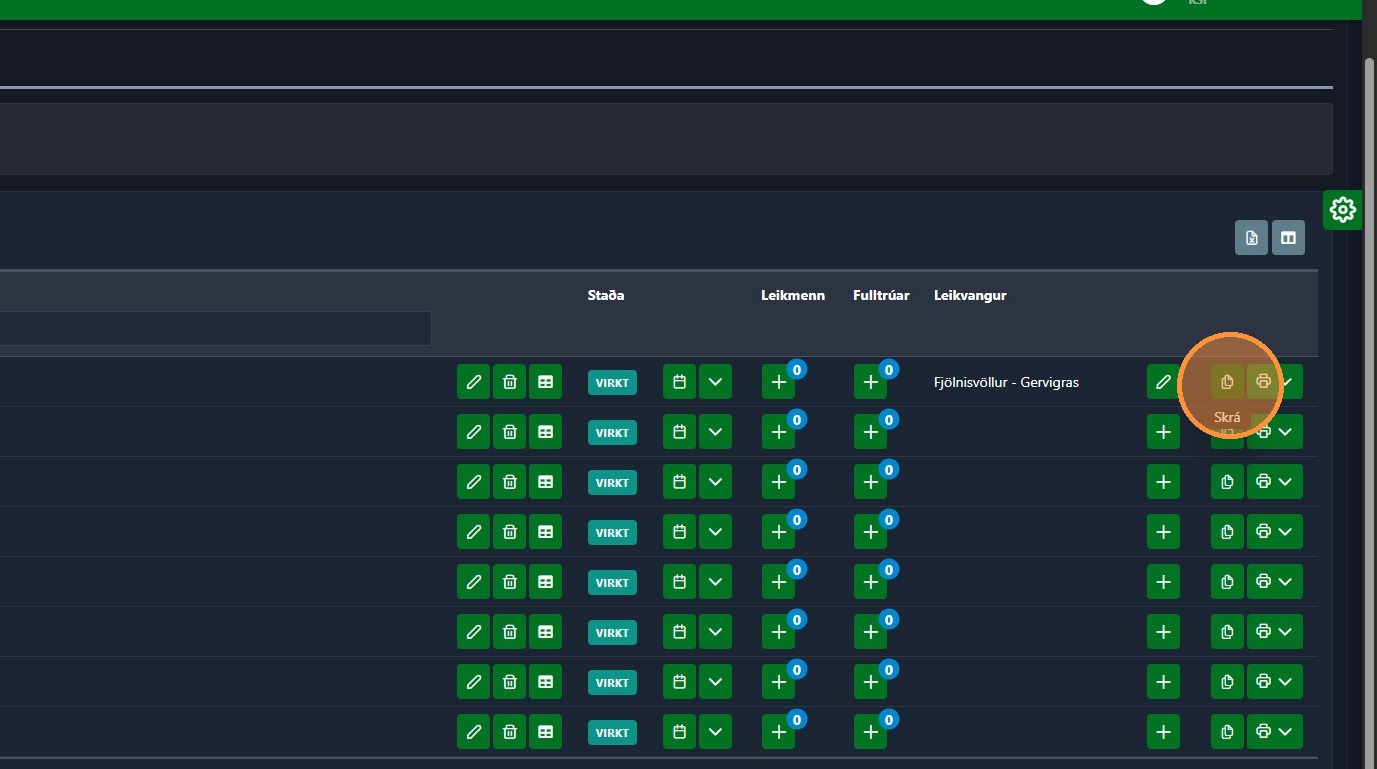Screen dimensions: 1377x769
Task: Click the calendar icon in the fourth row
Action: pos(679,532)
